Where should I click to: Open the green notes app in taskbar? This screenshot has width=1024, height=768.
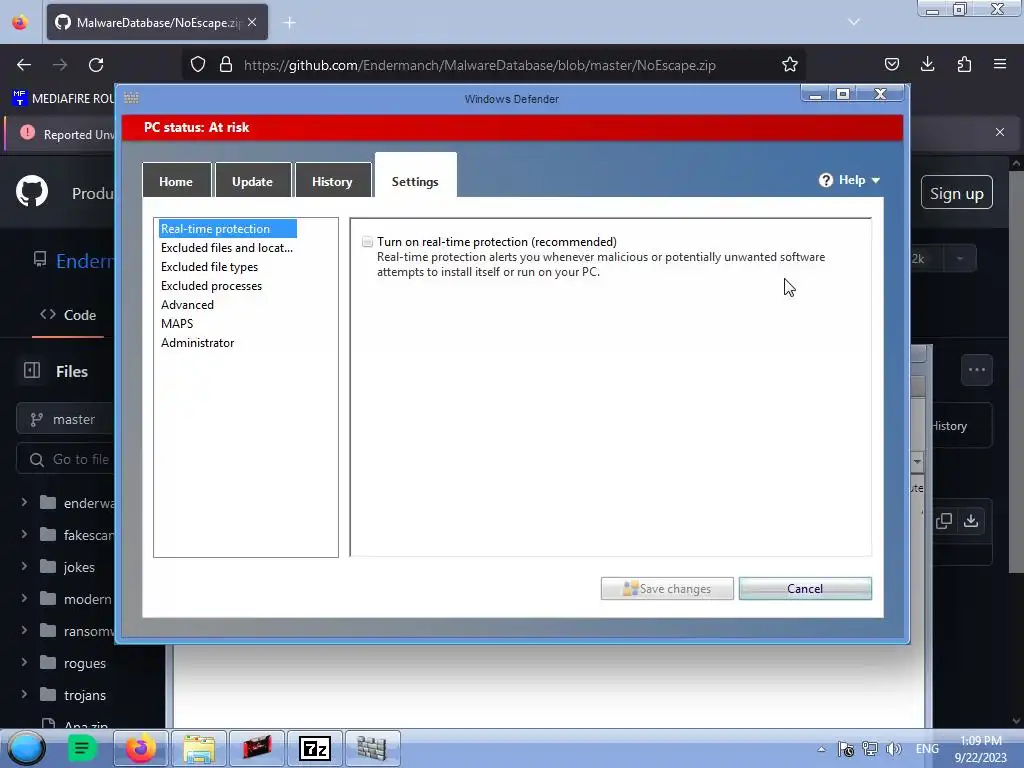point(82,748)
